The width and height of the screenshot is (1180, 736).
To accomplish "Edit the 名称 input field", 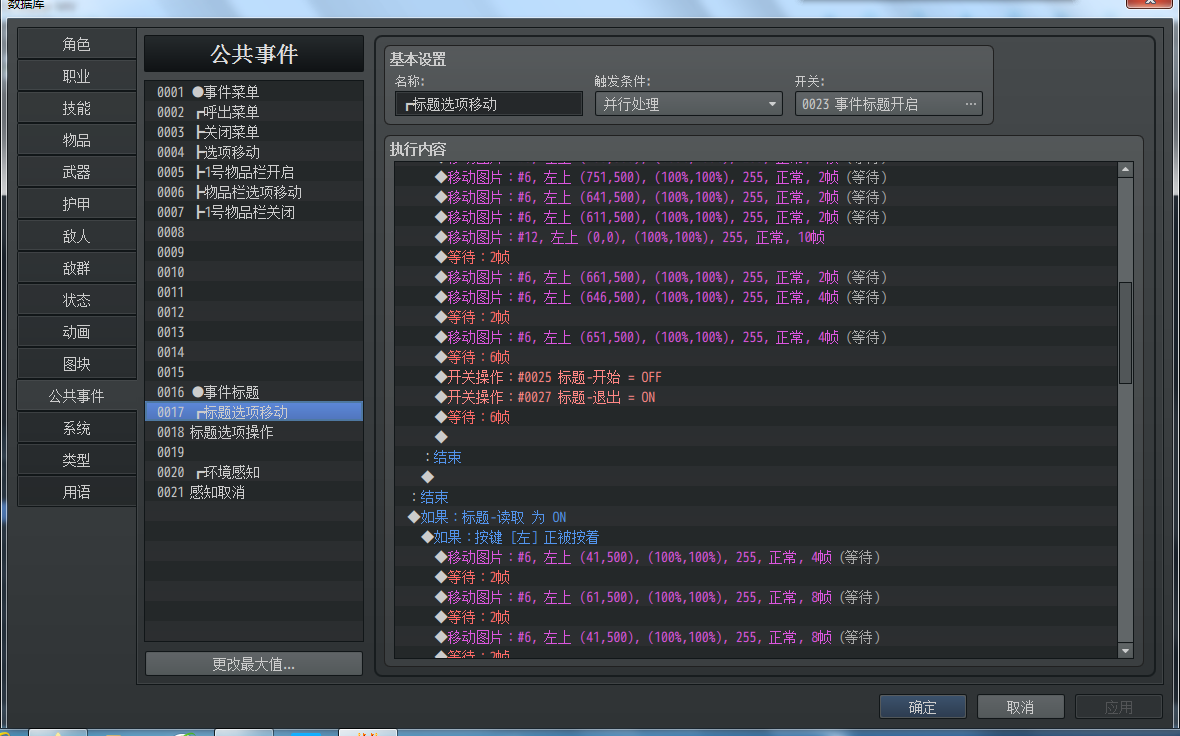I will [x=488, y=104].
